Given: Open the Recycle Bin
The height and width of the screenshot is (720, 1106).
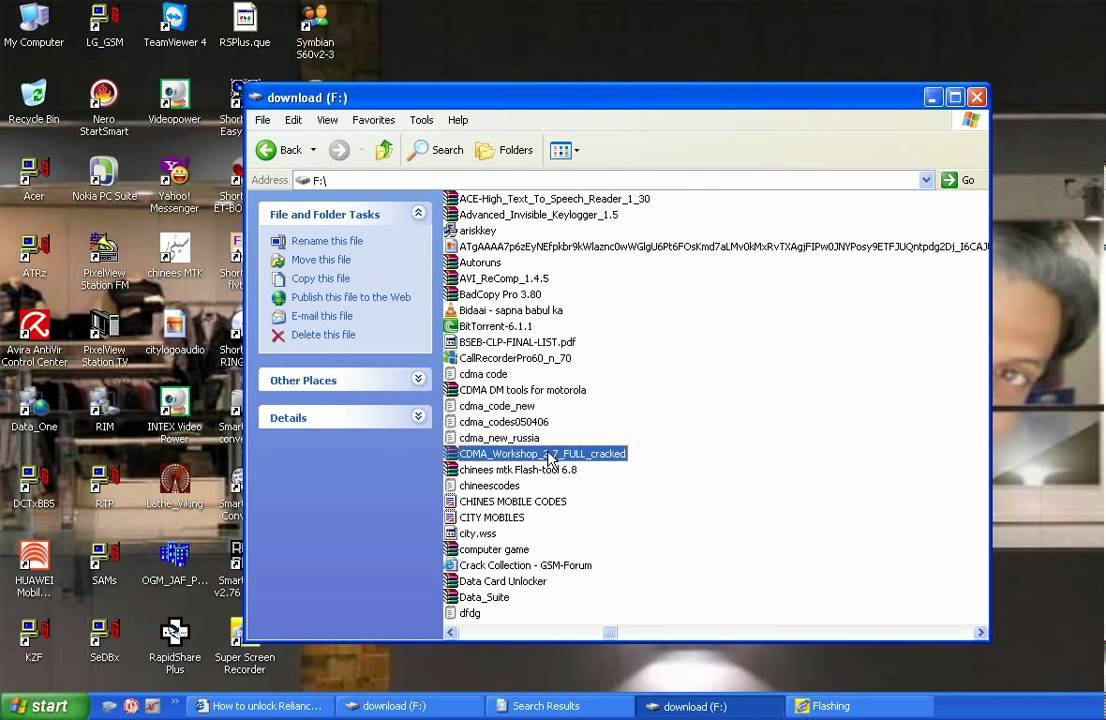Looking at the screenshot, I should [x=33, y=102].
